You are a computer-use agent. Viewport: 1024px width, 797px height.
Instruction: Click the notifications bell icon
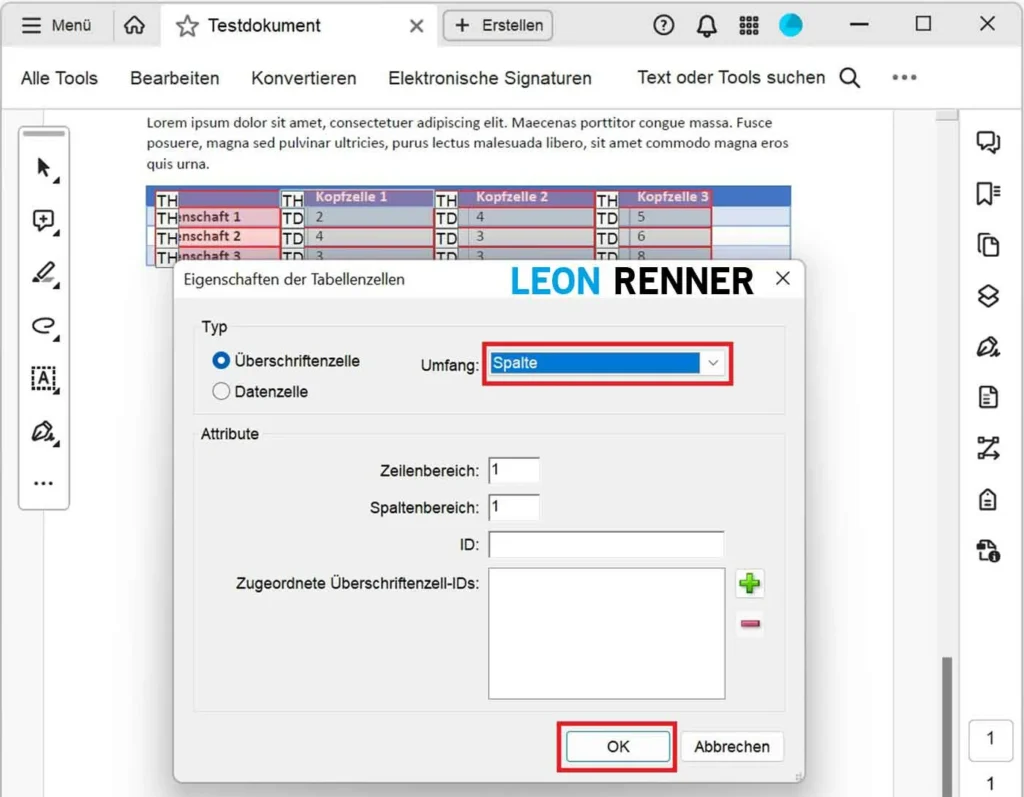pyautogui.click(x=706, y=25)
